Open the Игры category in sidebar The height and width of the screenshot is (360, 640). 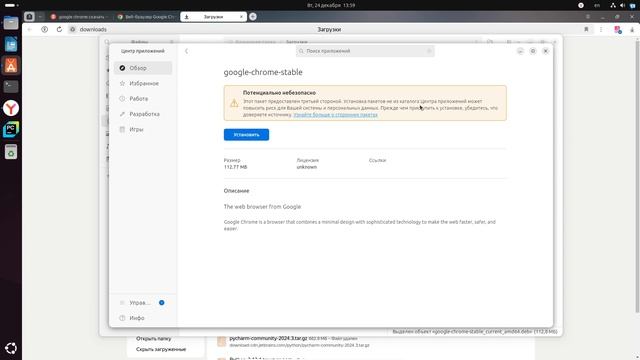(x=143, y=129)
